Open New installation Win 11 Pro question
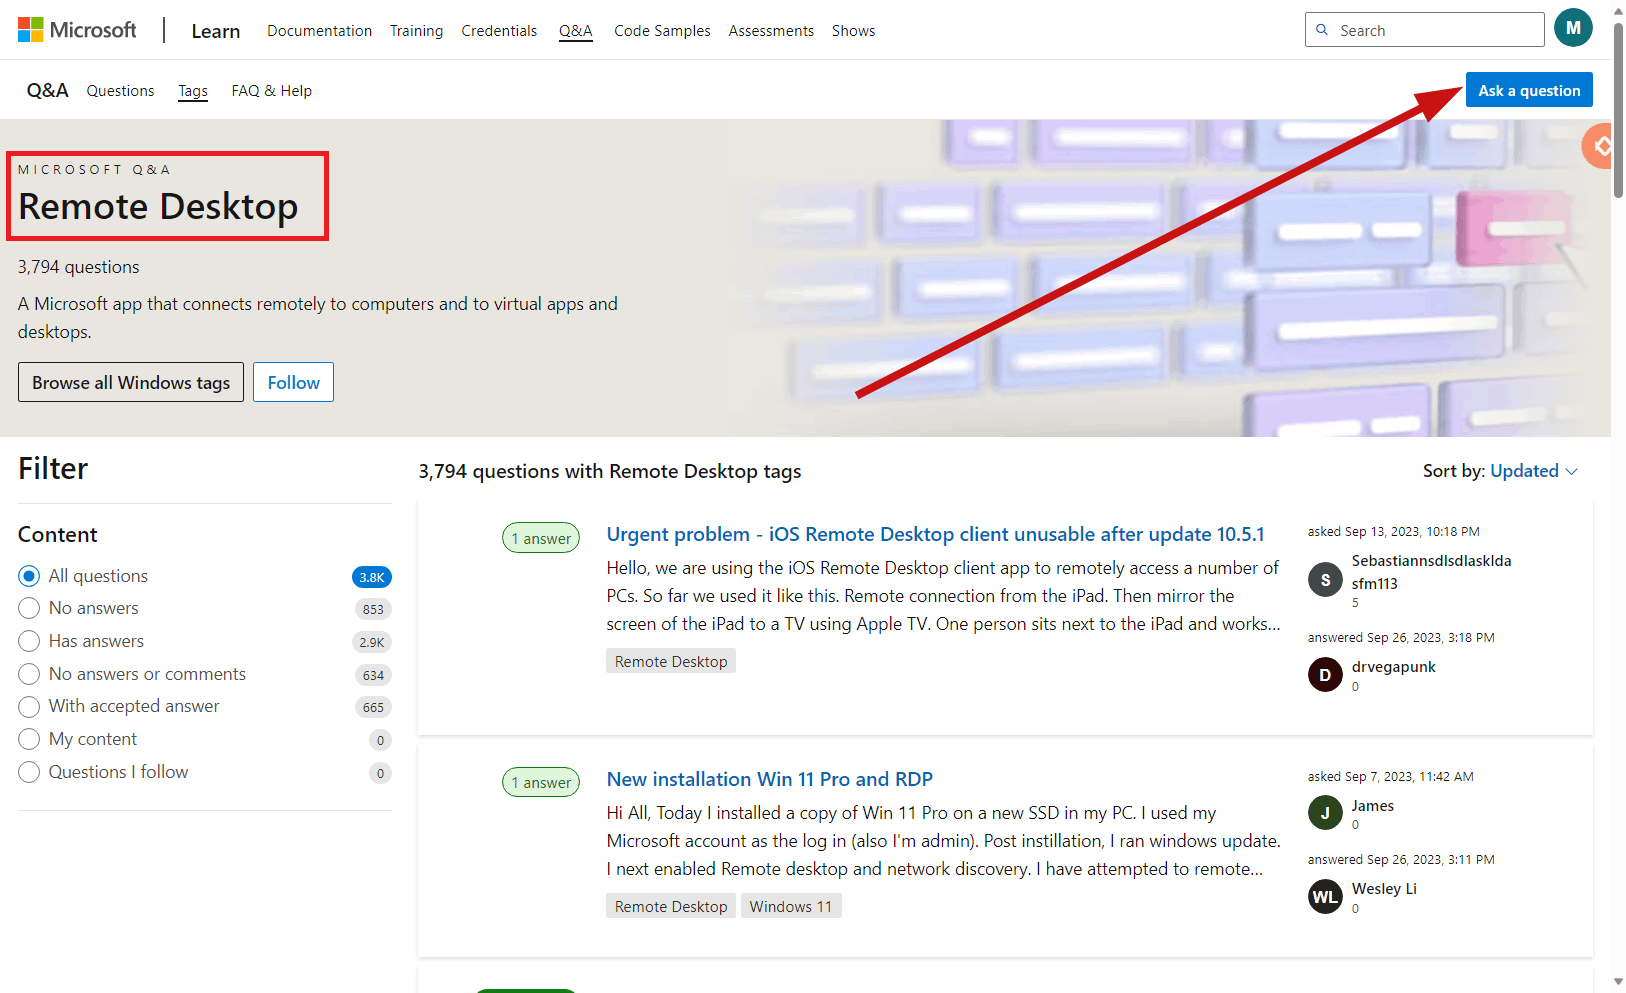The width and height of the screenshot is (1626, 993). point(769,779)
